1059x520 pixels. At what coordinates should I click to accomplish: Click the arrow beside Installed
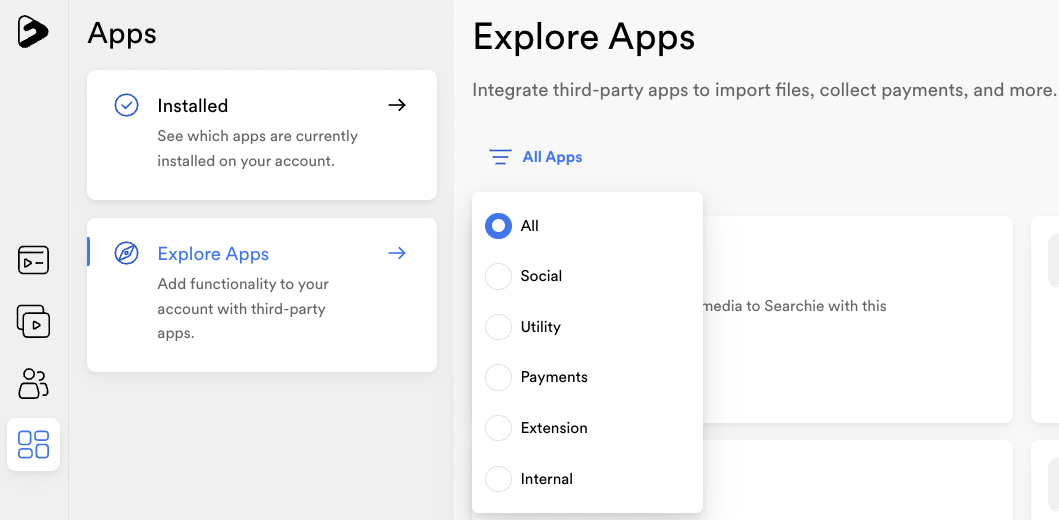pos(397,105)
